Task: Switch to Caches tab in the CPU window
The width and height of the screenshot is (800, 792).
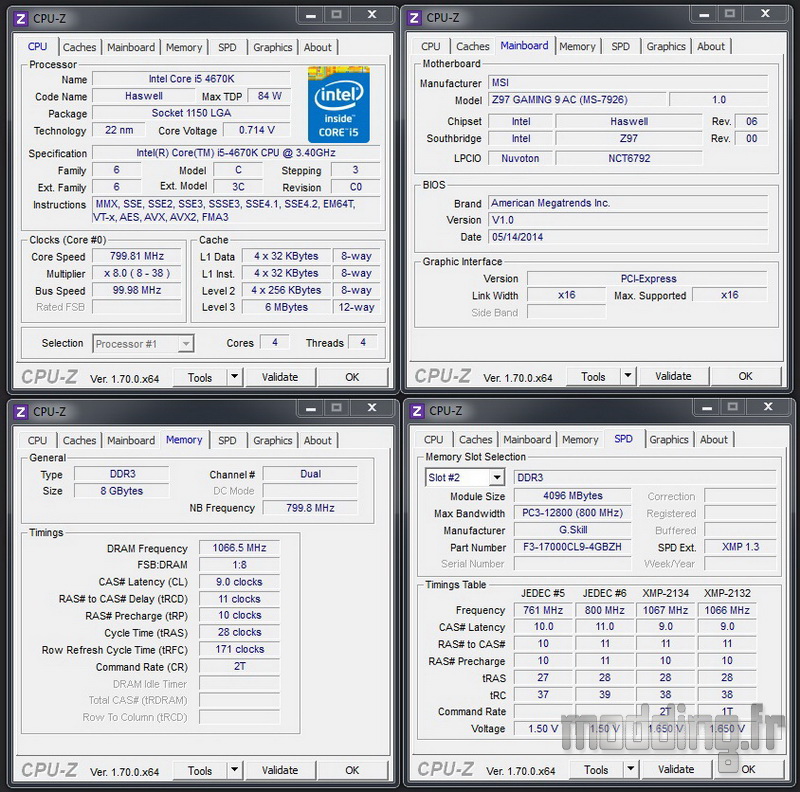Action: tap(79, 47)
